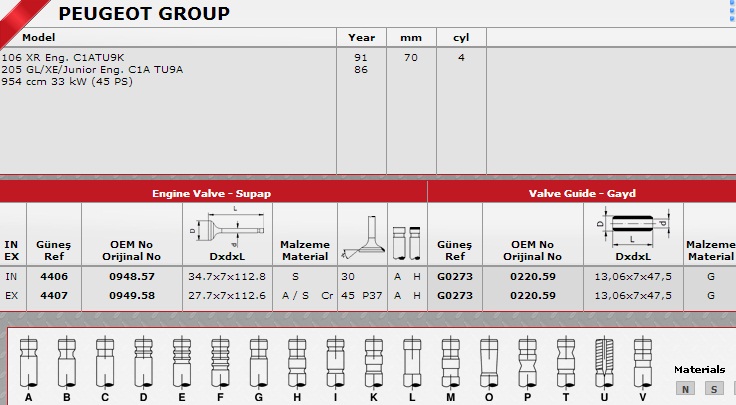Select valve stem type F icon

point(220,362)
